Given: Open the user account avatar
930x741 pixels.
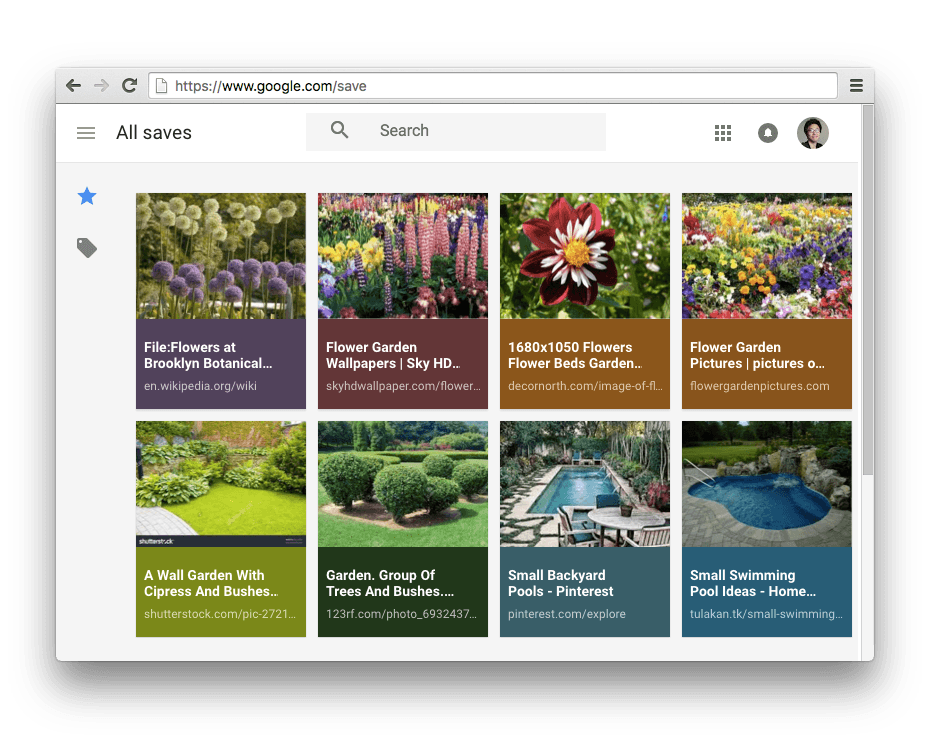Looking at the screenshot, I should click(x=812, y=133).
